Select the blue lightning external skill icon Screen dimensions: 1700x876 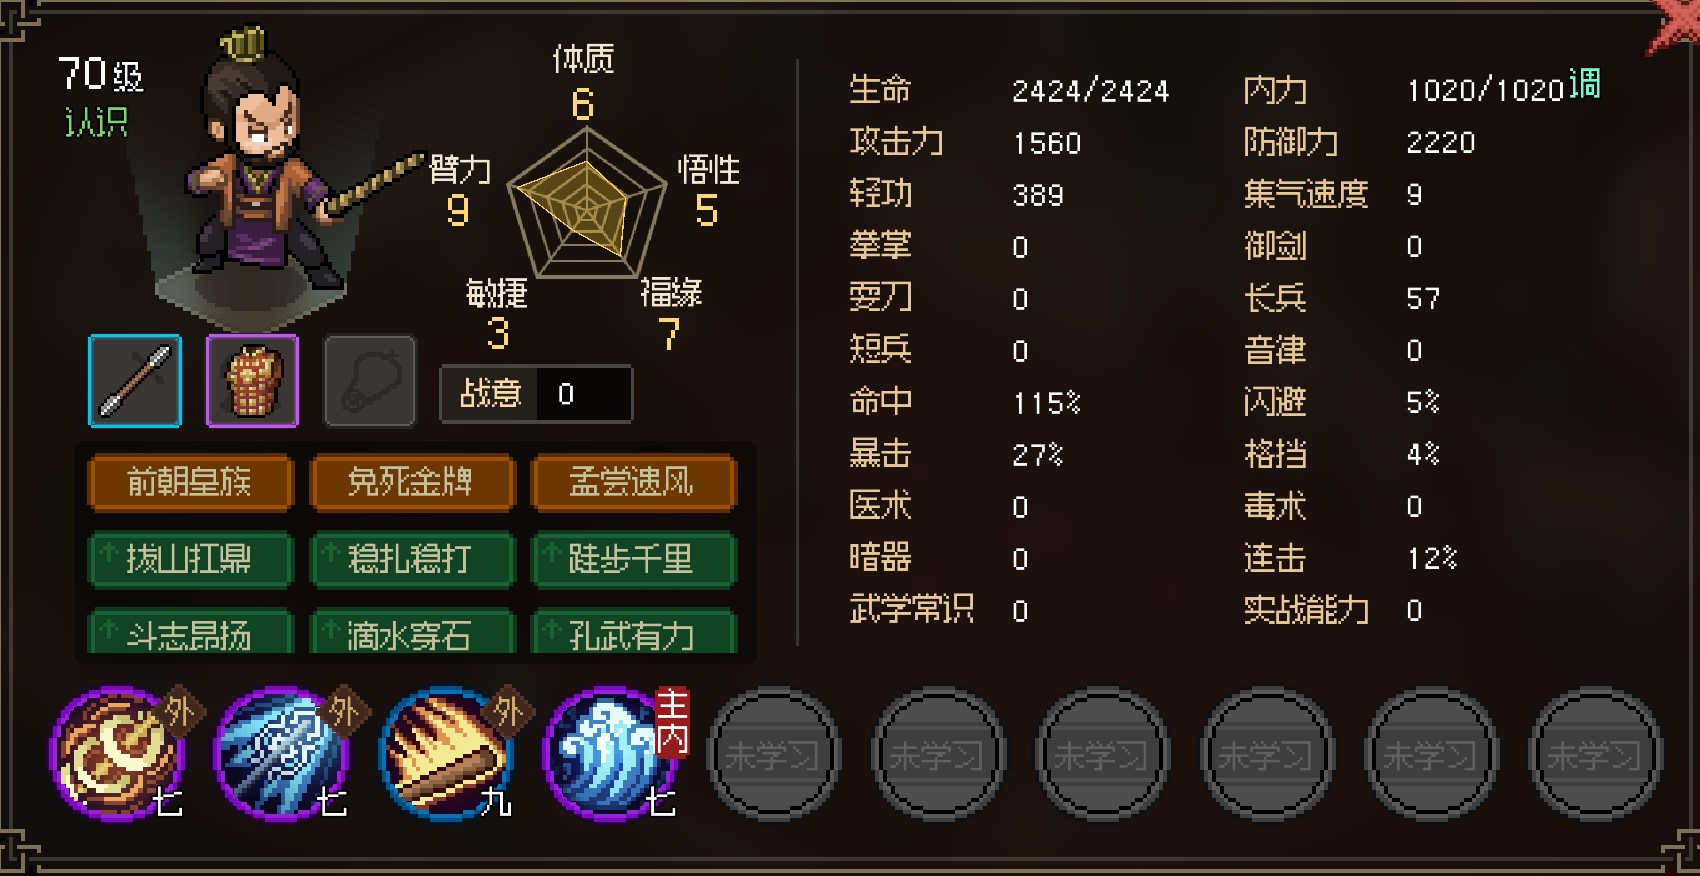pos(282,754)
